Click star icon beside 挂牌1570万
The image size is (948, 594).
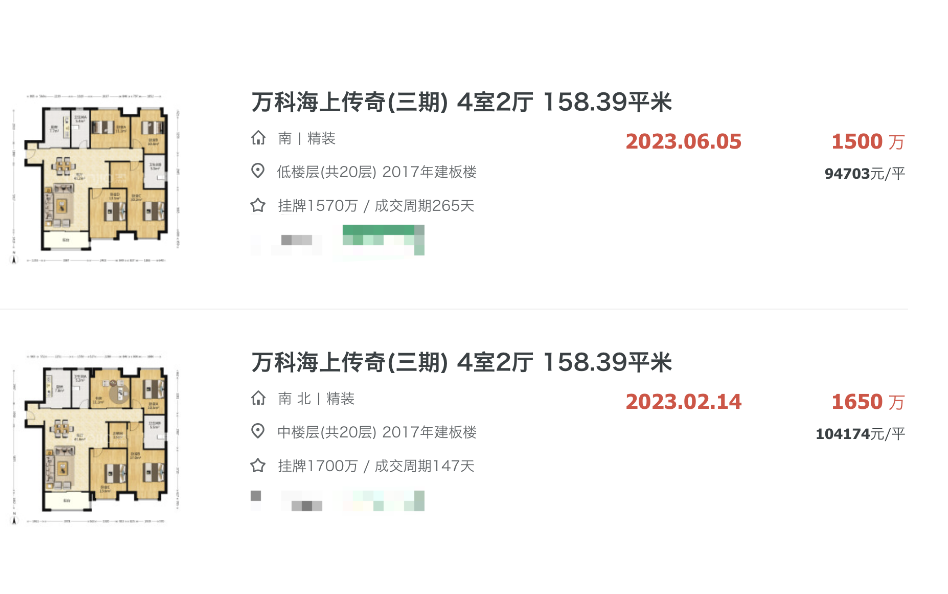coord(258,205)
